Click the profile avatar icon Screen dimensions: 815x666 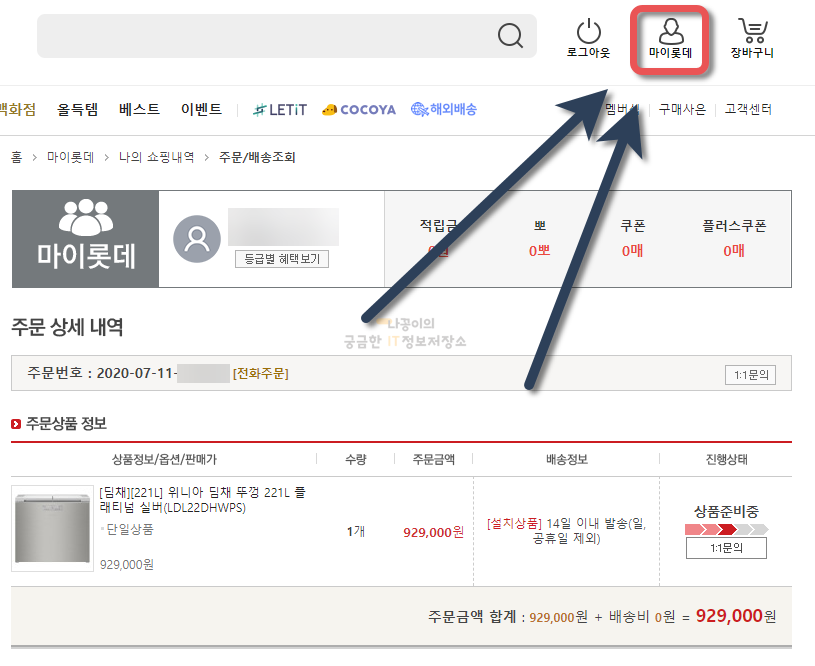point(197,239)
